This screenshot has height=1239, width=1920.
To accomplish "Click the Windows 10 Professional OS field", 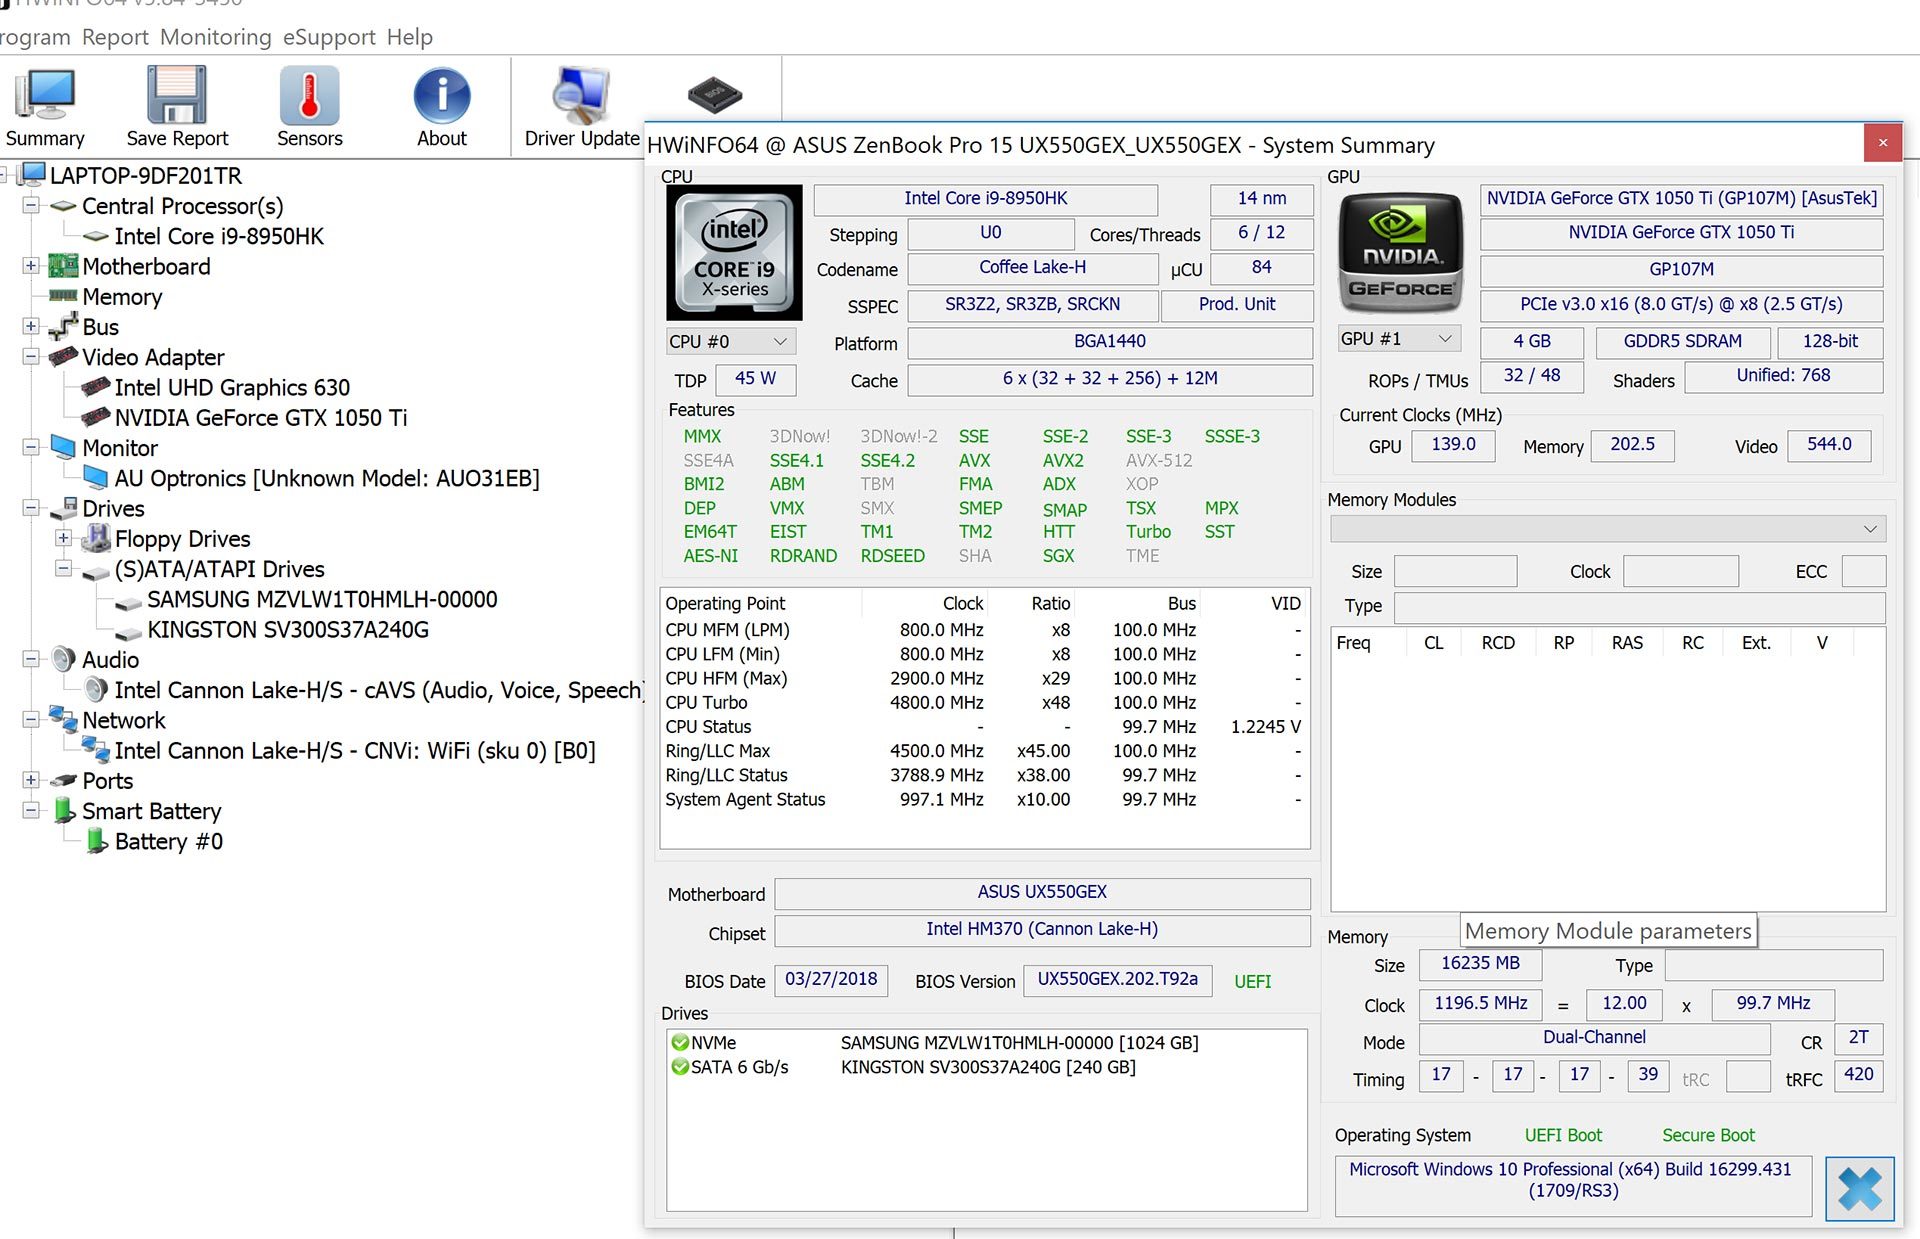I will pyautogui.click(x=1573, y=1186).
